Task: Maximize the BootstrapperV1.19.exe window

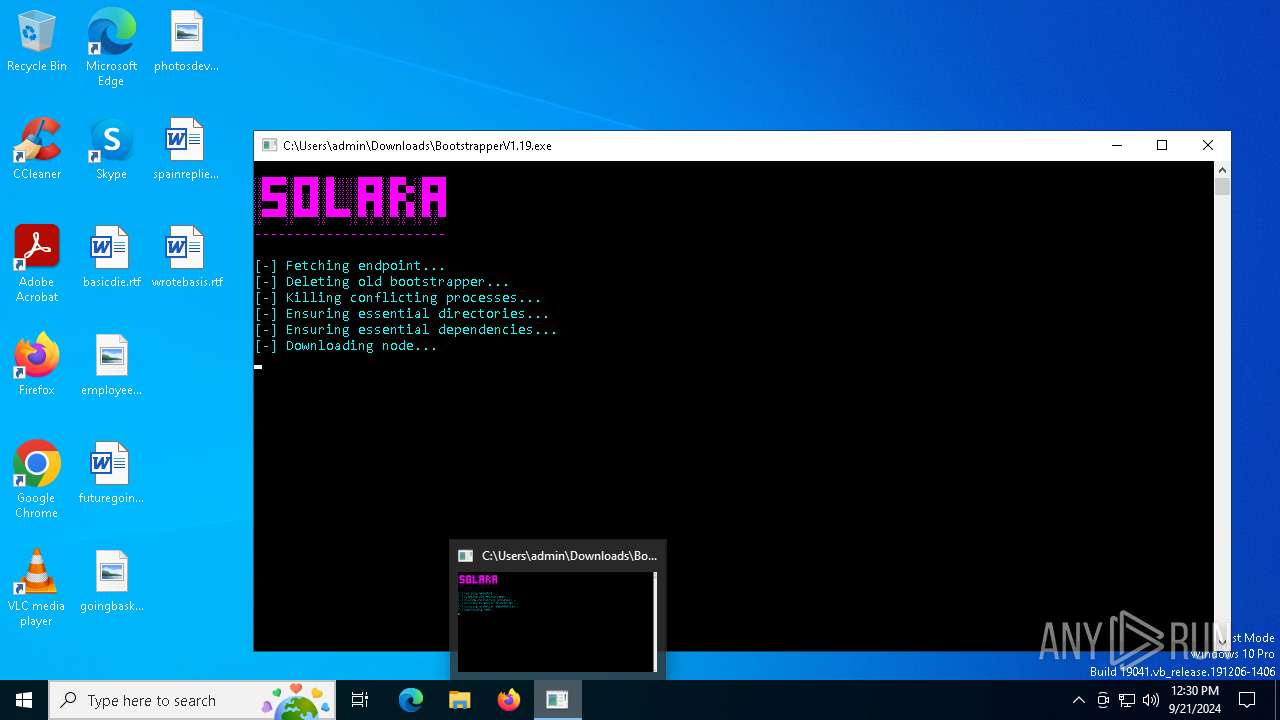Action: pos(1162,145)
